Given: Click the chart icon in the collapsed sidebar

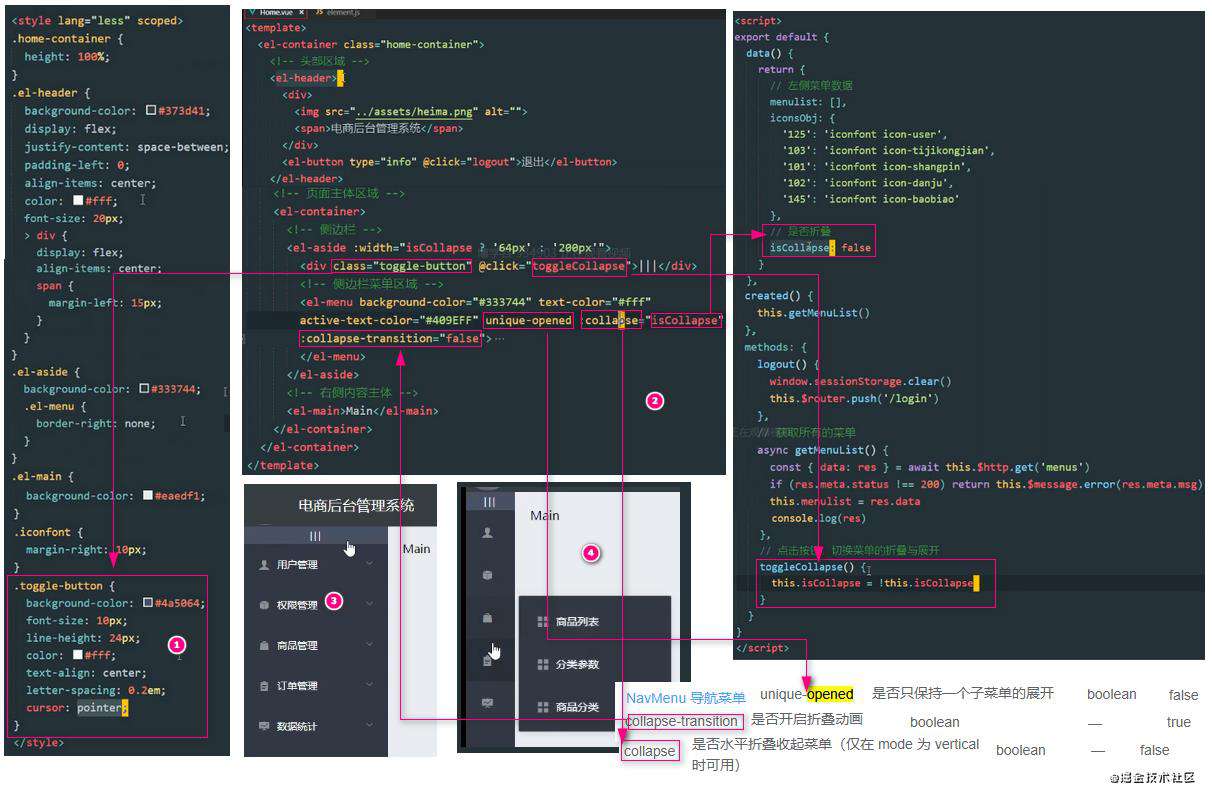Looking at the screenshot, I should coord(488,702).
